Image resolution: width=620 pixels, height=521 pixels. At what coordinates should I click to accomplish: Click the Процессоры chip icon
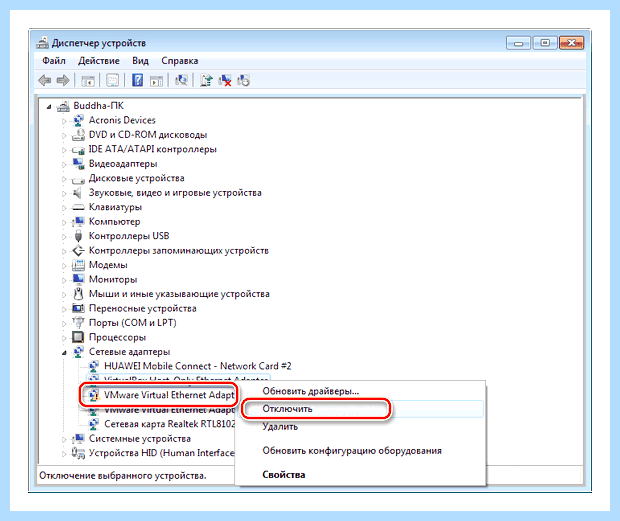78,337
